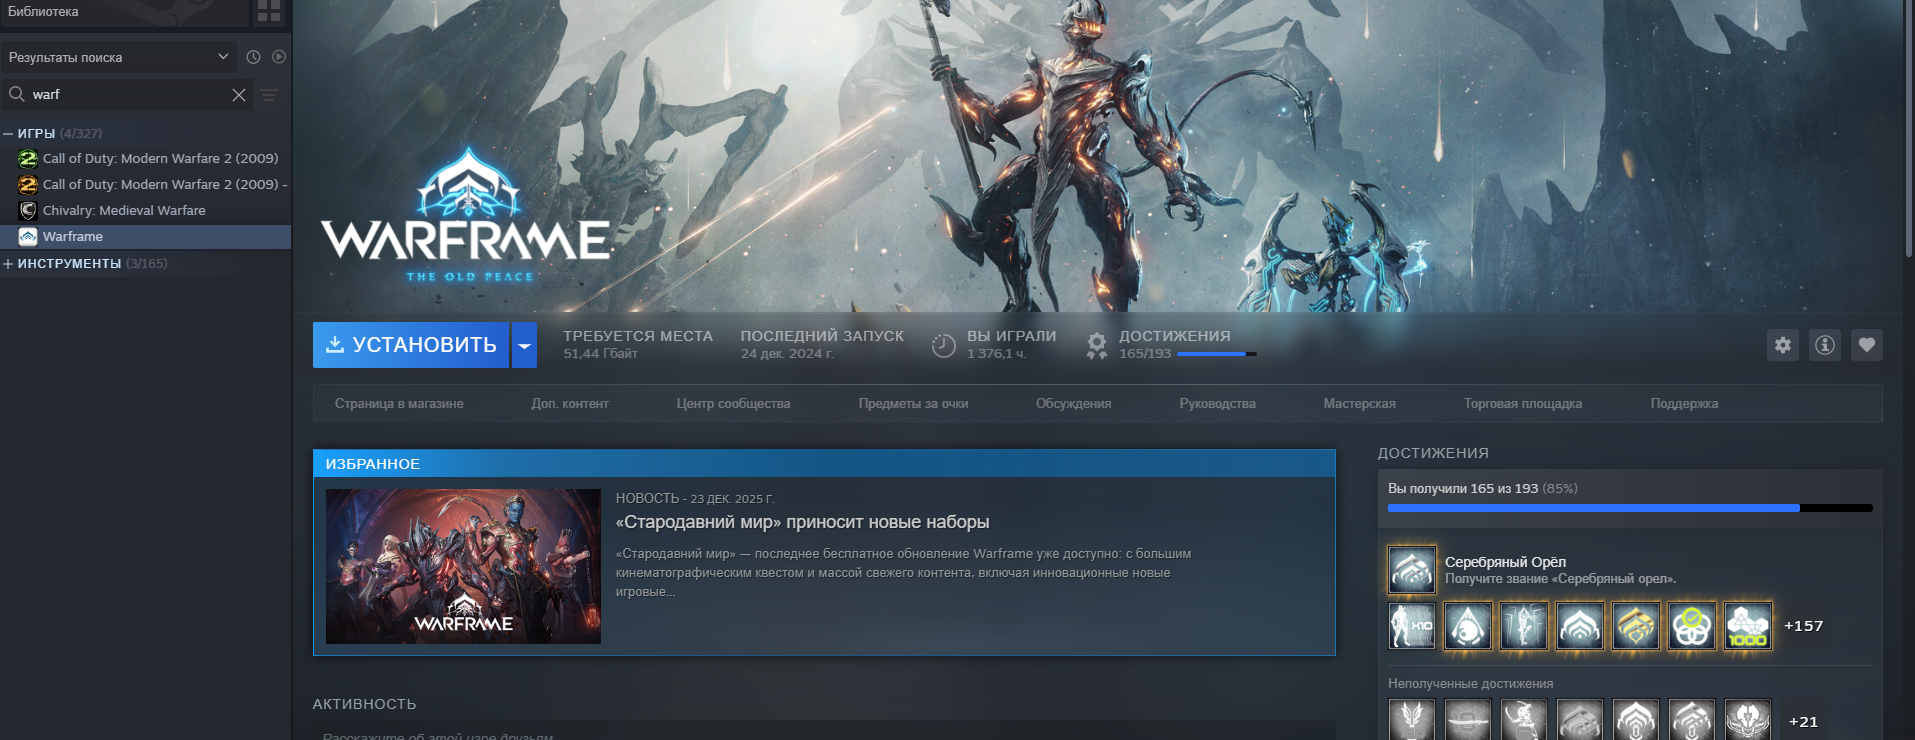
Task: Open the Мастерская tab
Action: [x=1359, y=404]
